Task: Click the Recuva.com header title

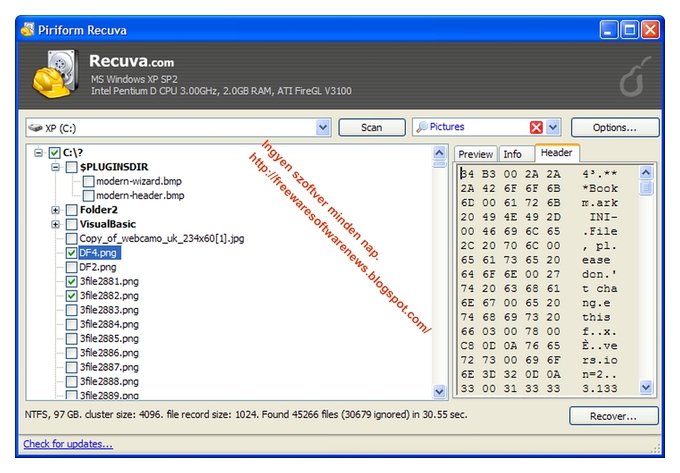Action: [131, 61]
